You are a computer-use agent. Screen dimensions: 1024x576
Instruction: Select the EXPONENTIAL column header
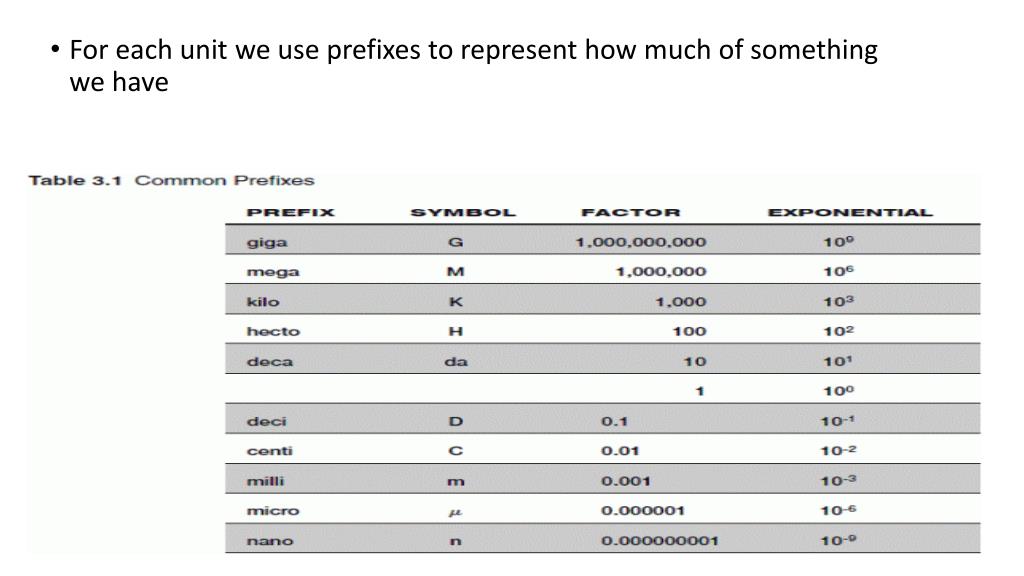849,212
